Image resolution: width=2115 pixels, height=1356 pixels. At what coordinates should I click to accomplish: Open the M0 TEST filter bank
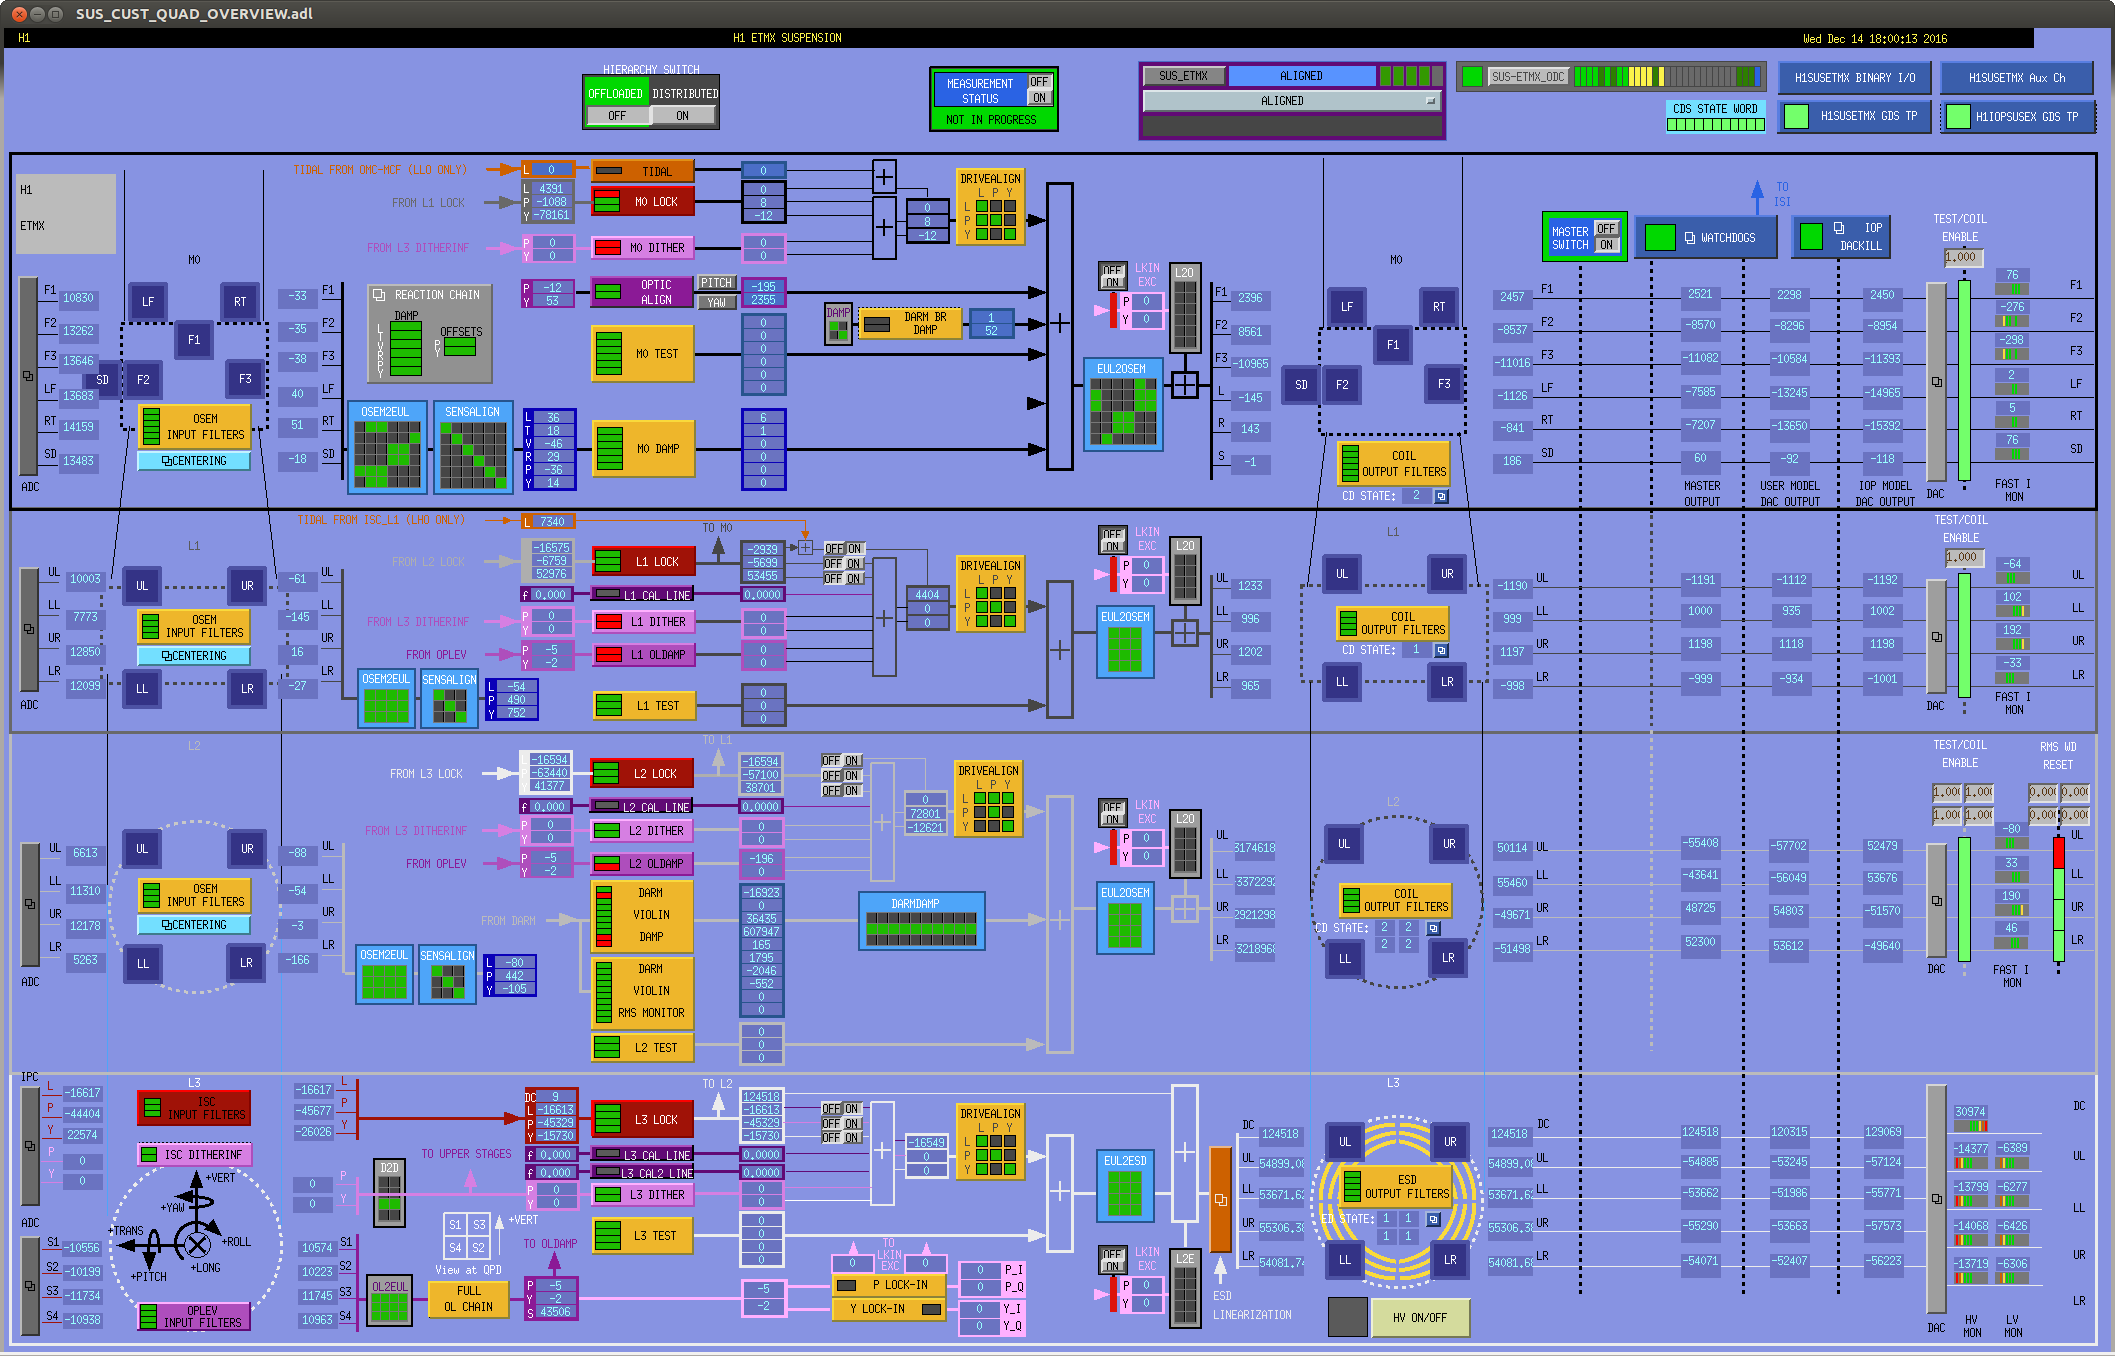point(642,354)
